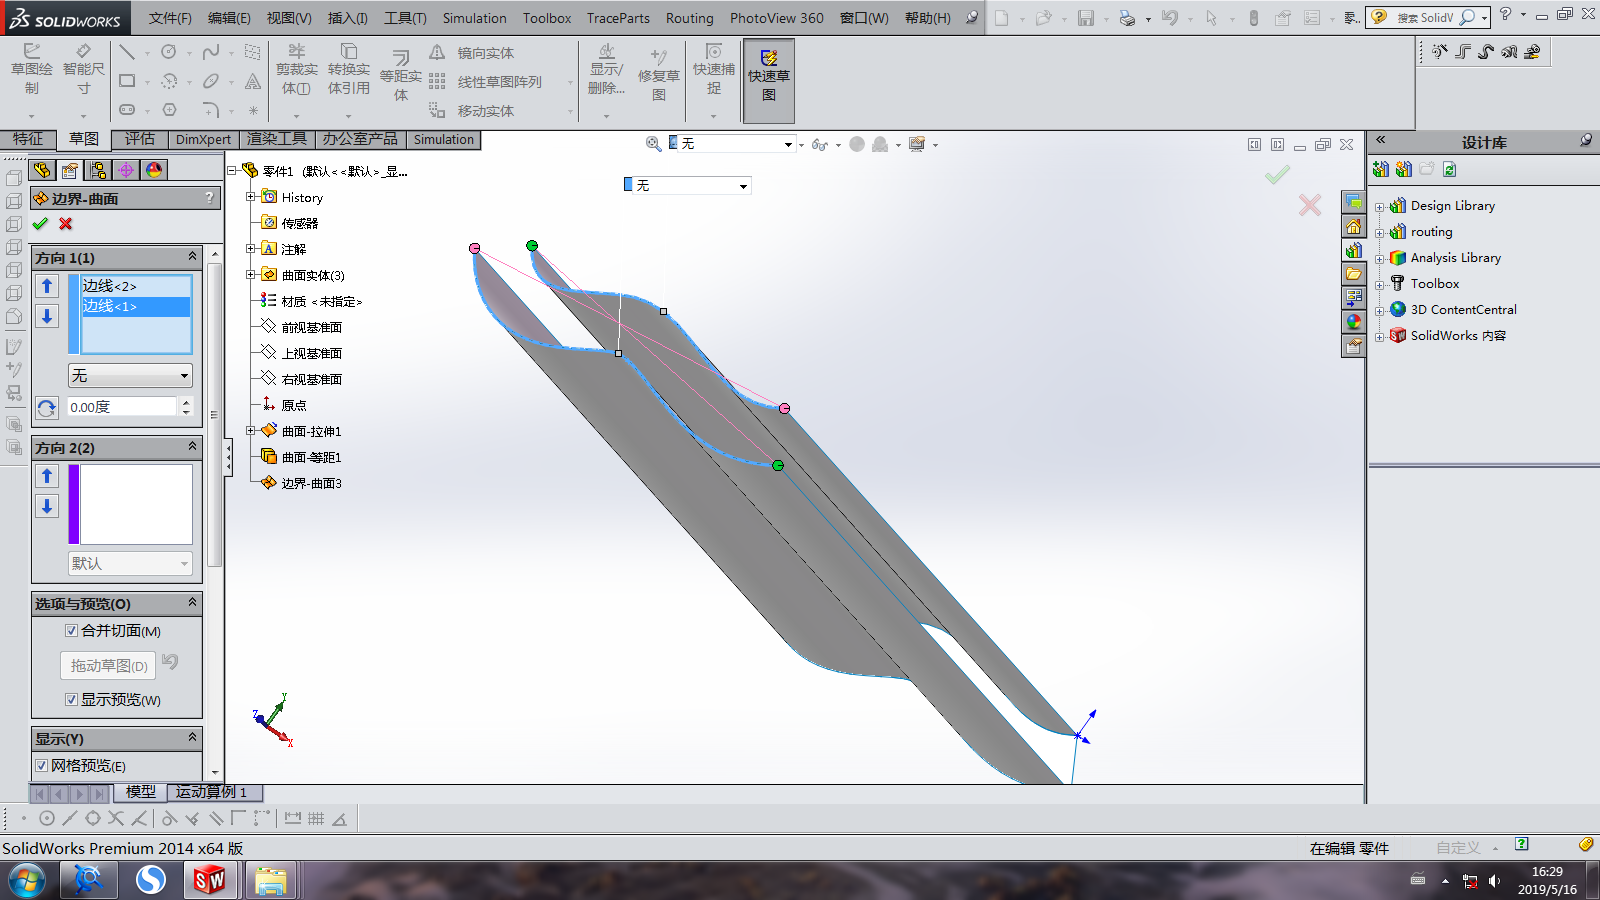Select the Quick Sketch (快速草图) tool

(x=768, y=76)
